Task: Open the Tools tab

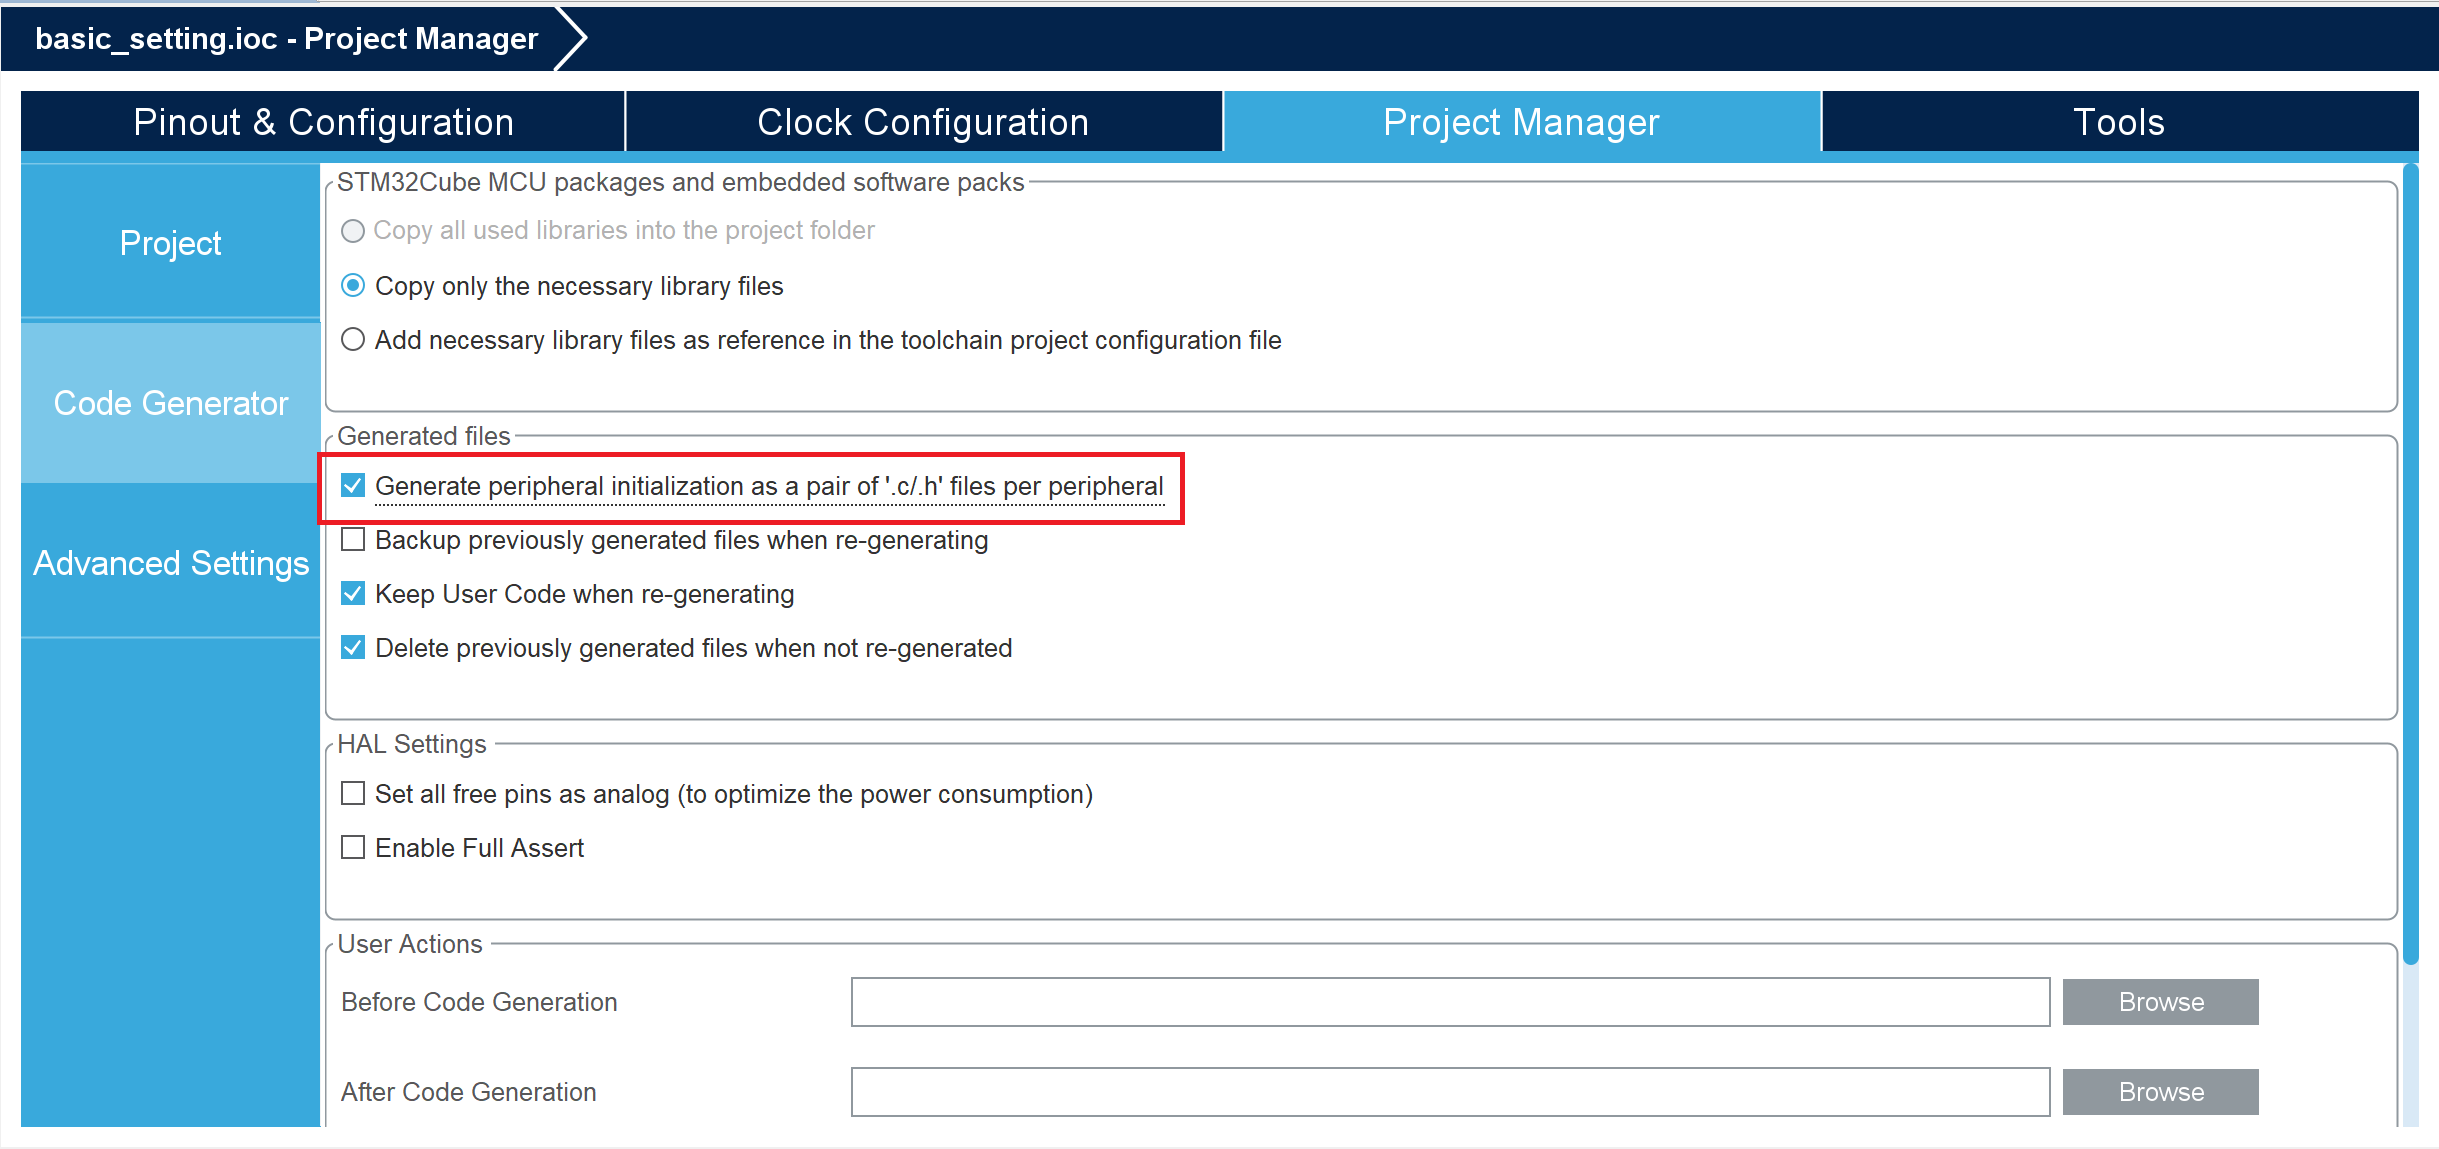Action: tap(2118, 122)
